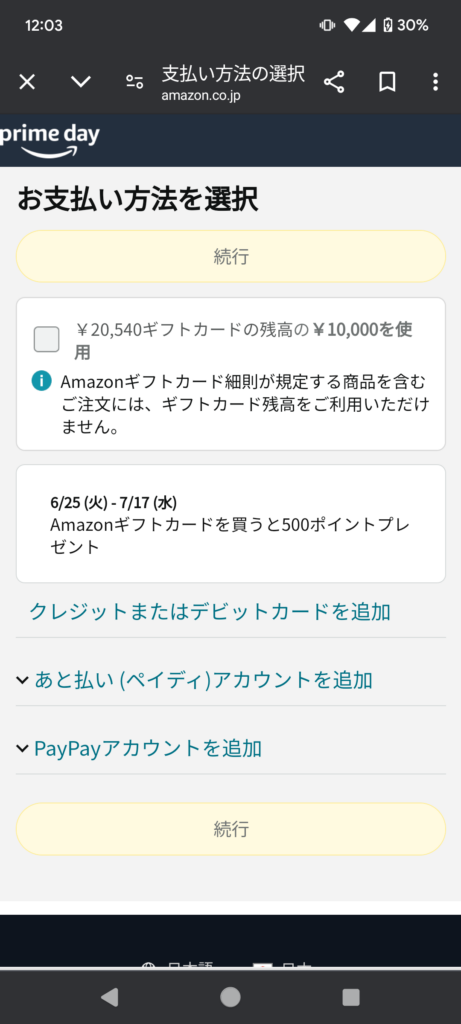Close the browser custom tab with X
461x1024 pixels.
(x=27, y=82)
